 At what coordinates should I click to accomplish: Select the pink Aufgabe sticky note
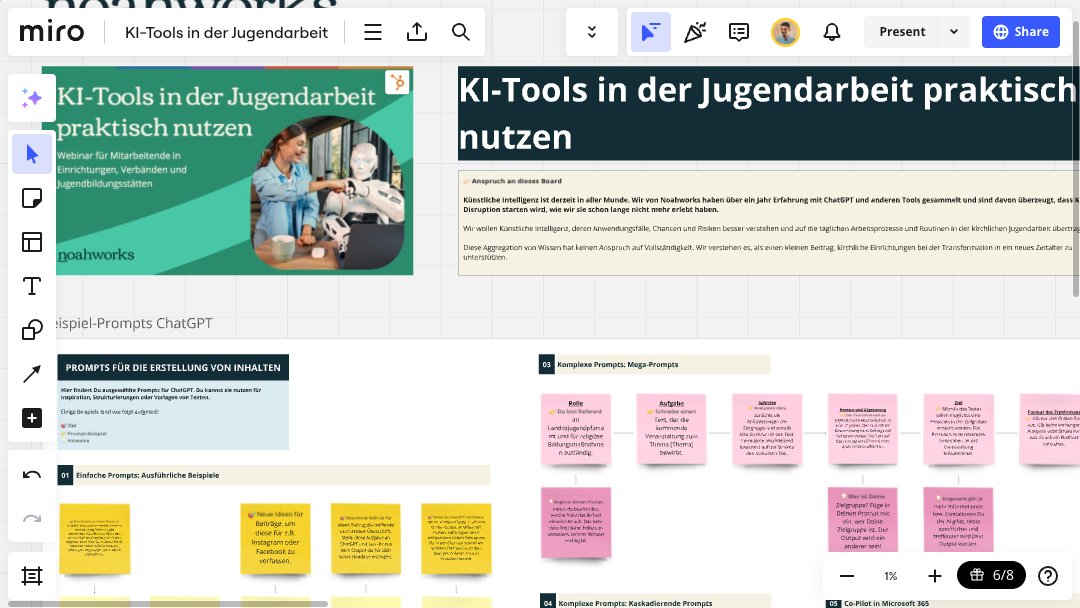click(671, 429)
